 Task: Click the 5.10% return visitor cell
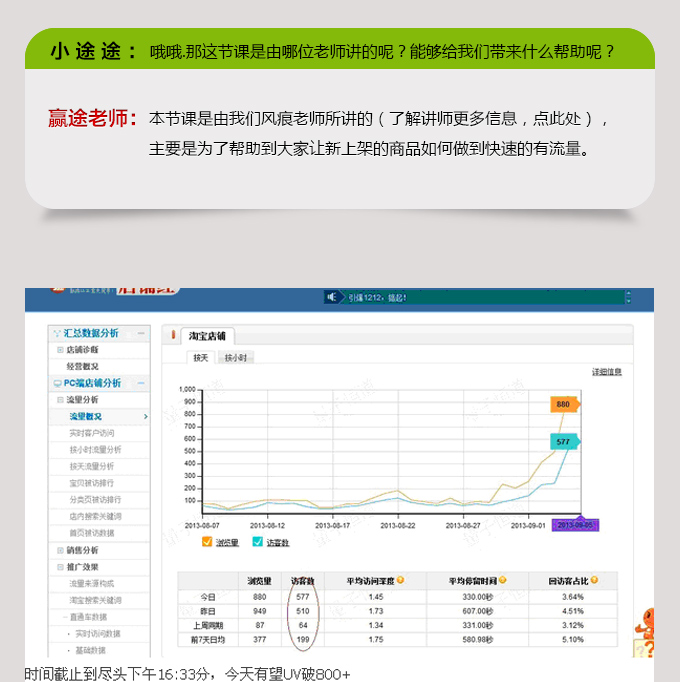point(573,640)
